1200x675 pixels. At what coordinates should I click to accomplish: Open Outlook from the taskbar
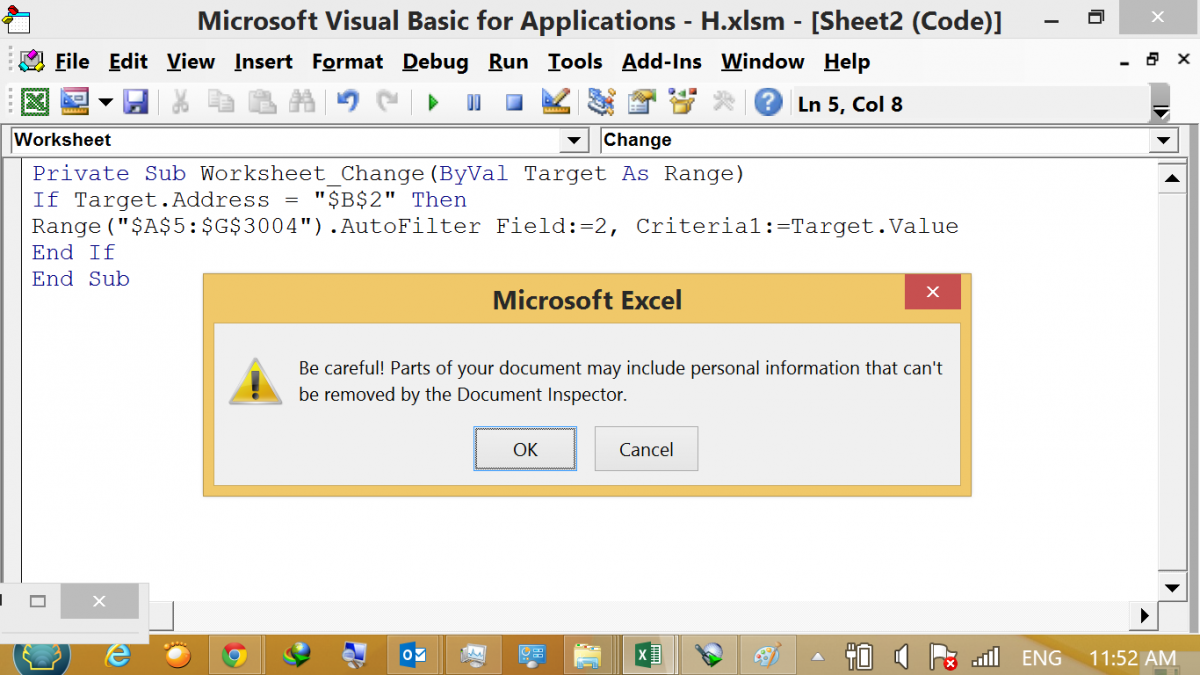412,655
